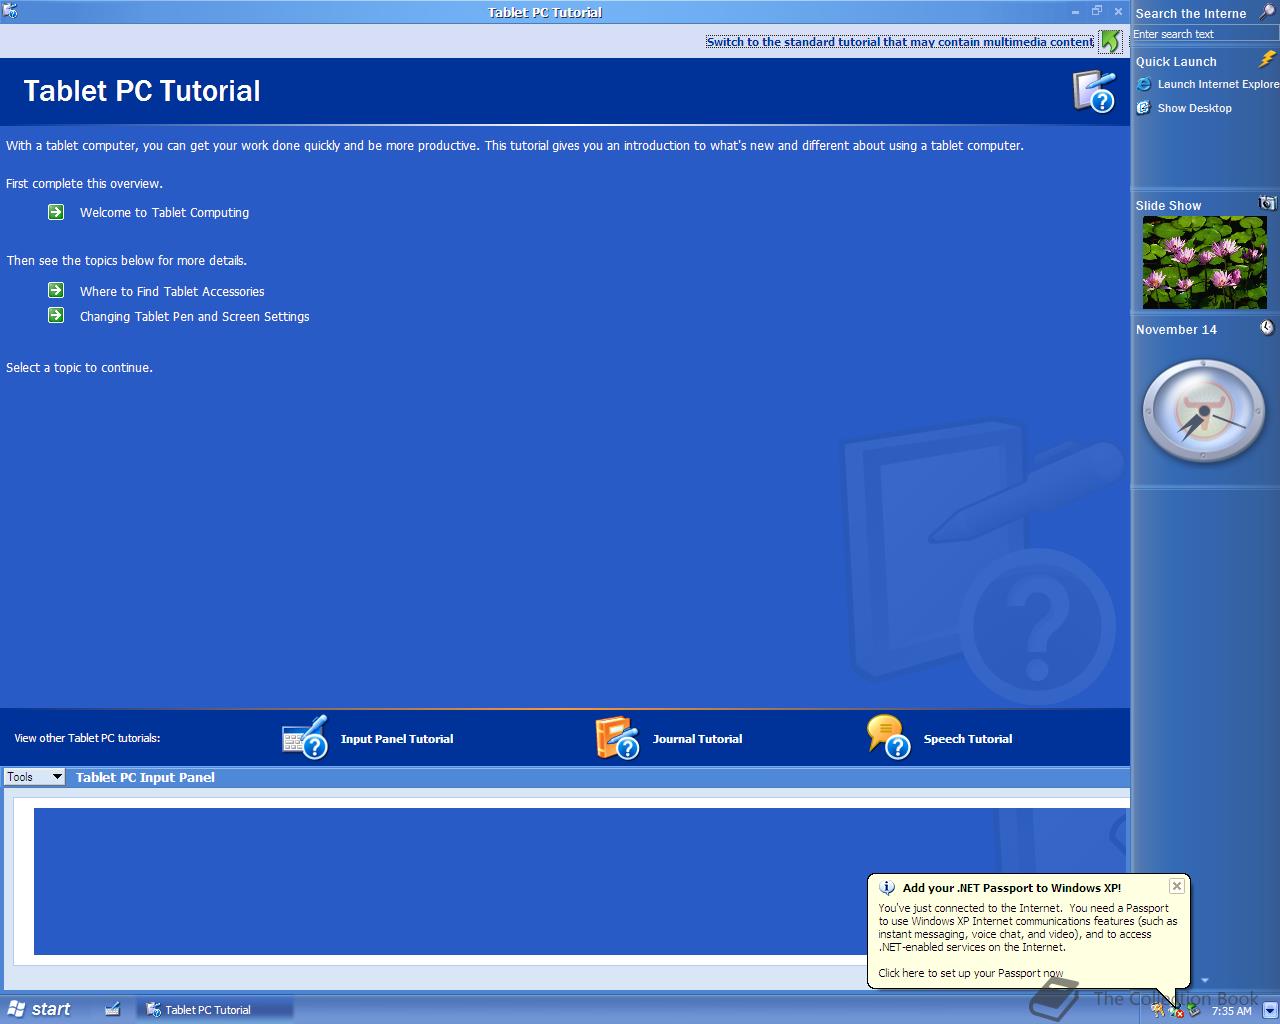Click the Slide Show camera icon
Viewport: 1280px width, 1024px height.
[1267, 203]
